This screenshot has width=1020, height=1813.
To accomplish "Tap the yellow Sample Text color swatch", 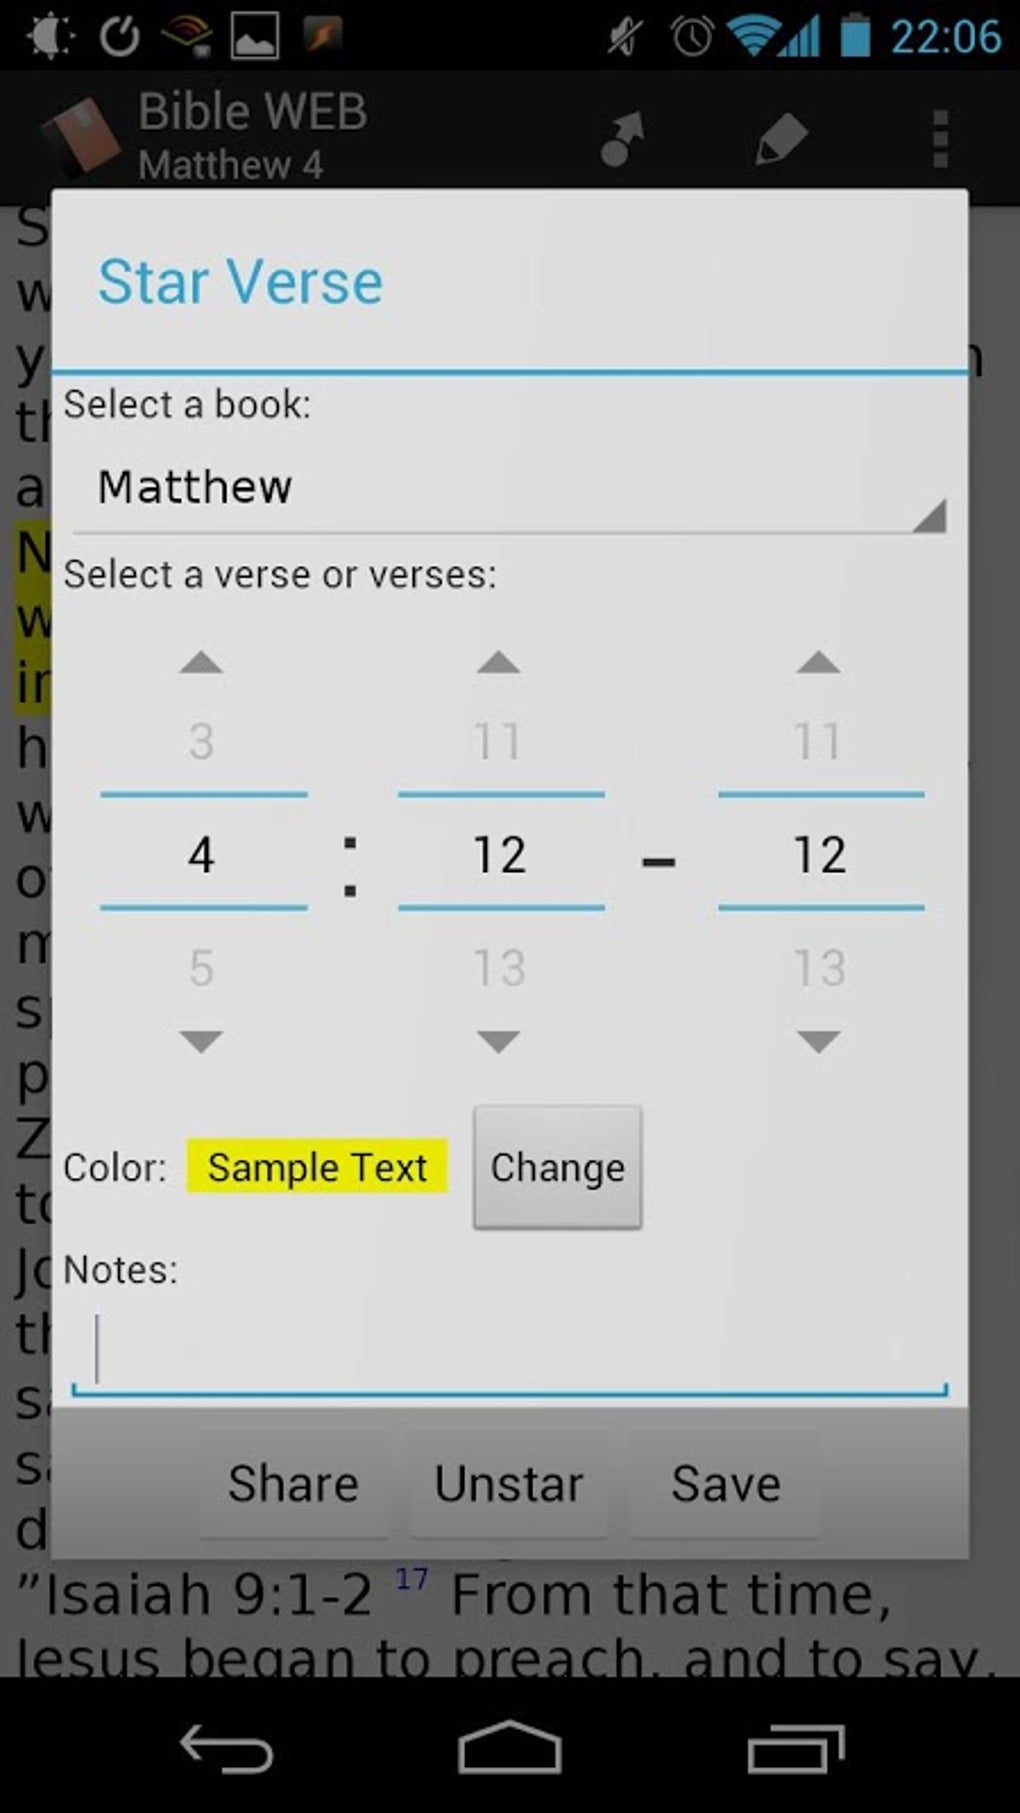I will click(x=317, y=1167).
